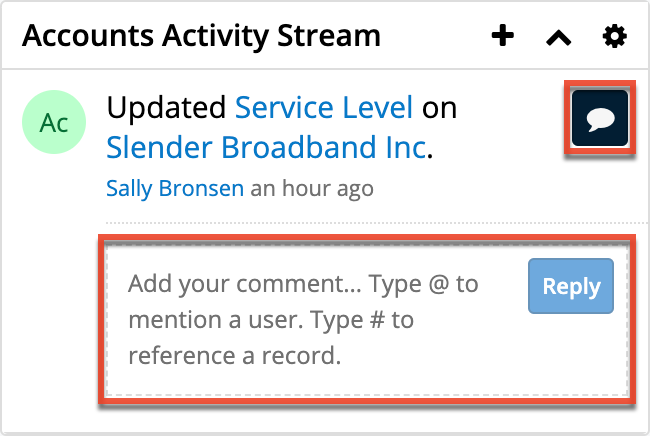Click the plus icon to create a post

tap(503, 37)
